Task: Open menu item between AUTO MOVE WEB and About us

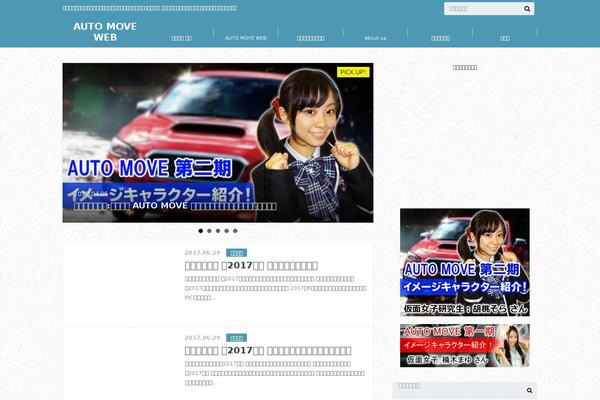Action: 311,38
